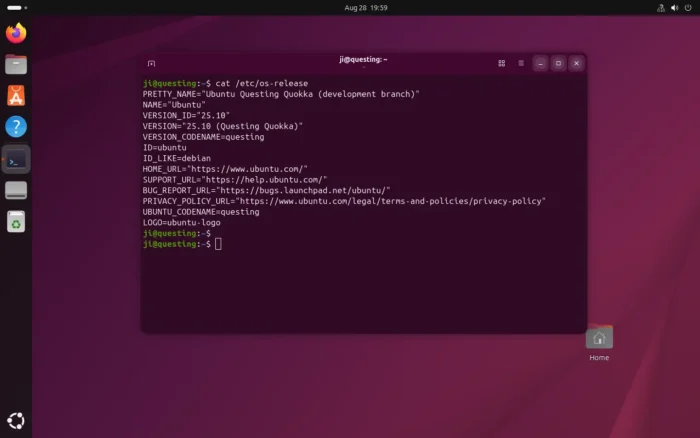The width and height of the screenshot is (700, 438).
Task: Click the HOME_URL ubuntu.com link text
Action: coord(247,169)
